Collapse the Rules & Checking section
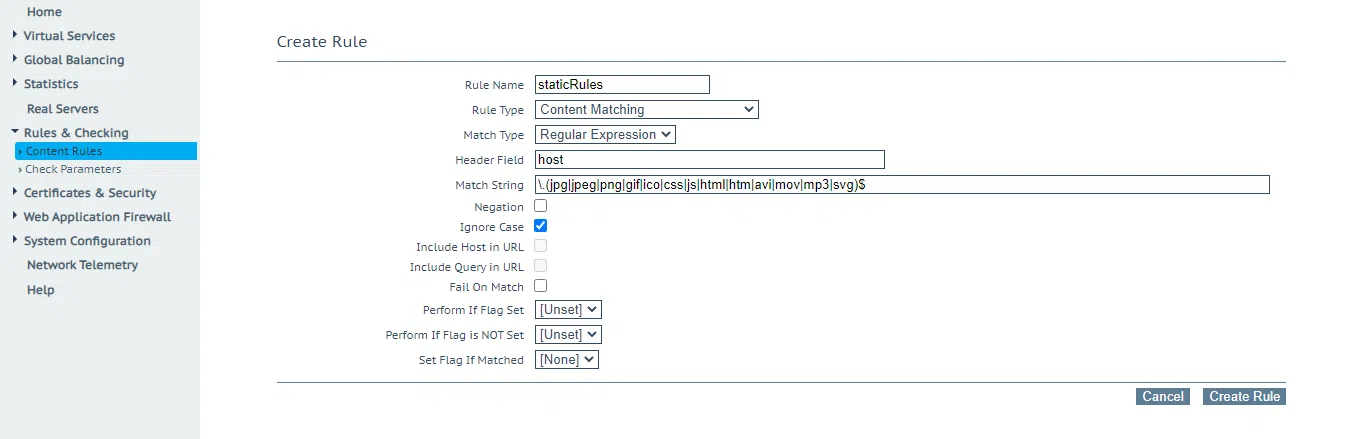Viewport: 1361px width, 439px height. tap(15, 132)
